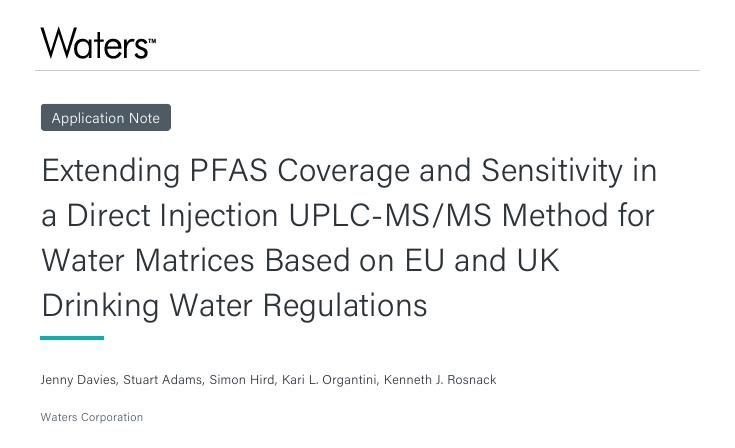Click Drinking Water Regulations title line

pyautogui.click(x=234, y=306)
